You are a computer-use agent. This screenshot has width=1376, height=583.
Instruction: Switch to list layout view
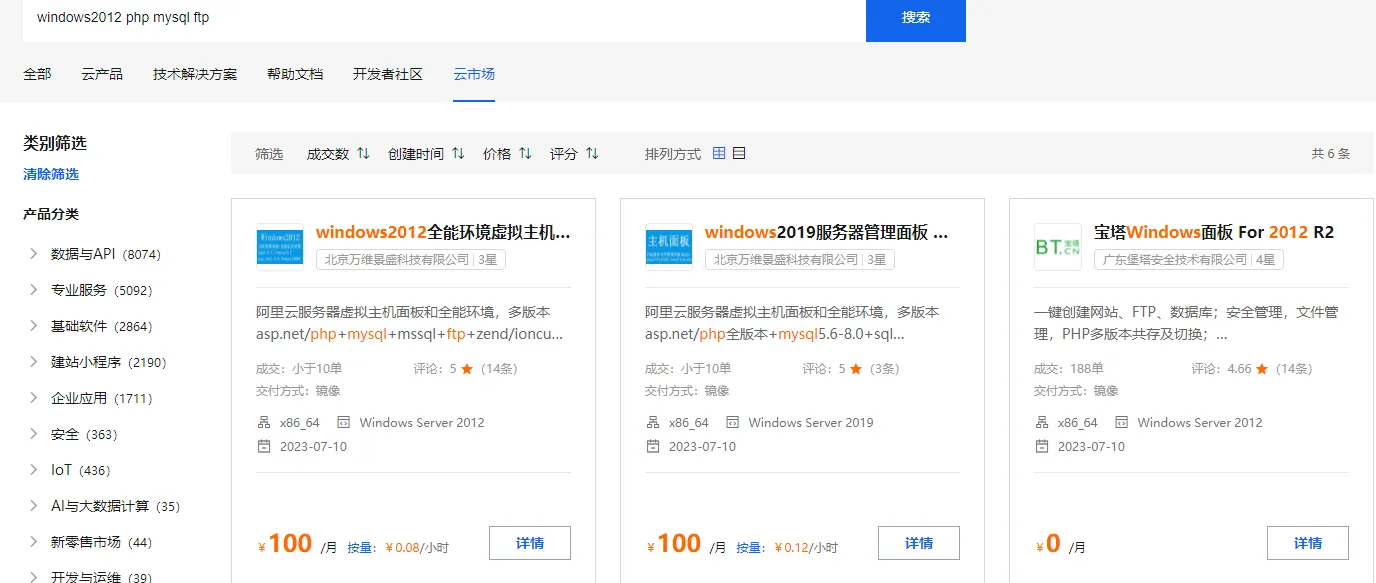pos(738,152)
